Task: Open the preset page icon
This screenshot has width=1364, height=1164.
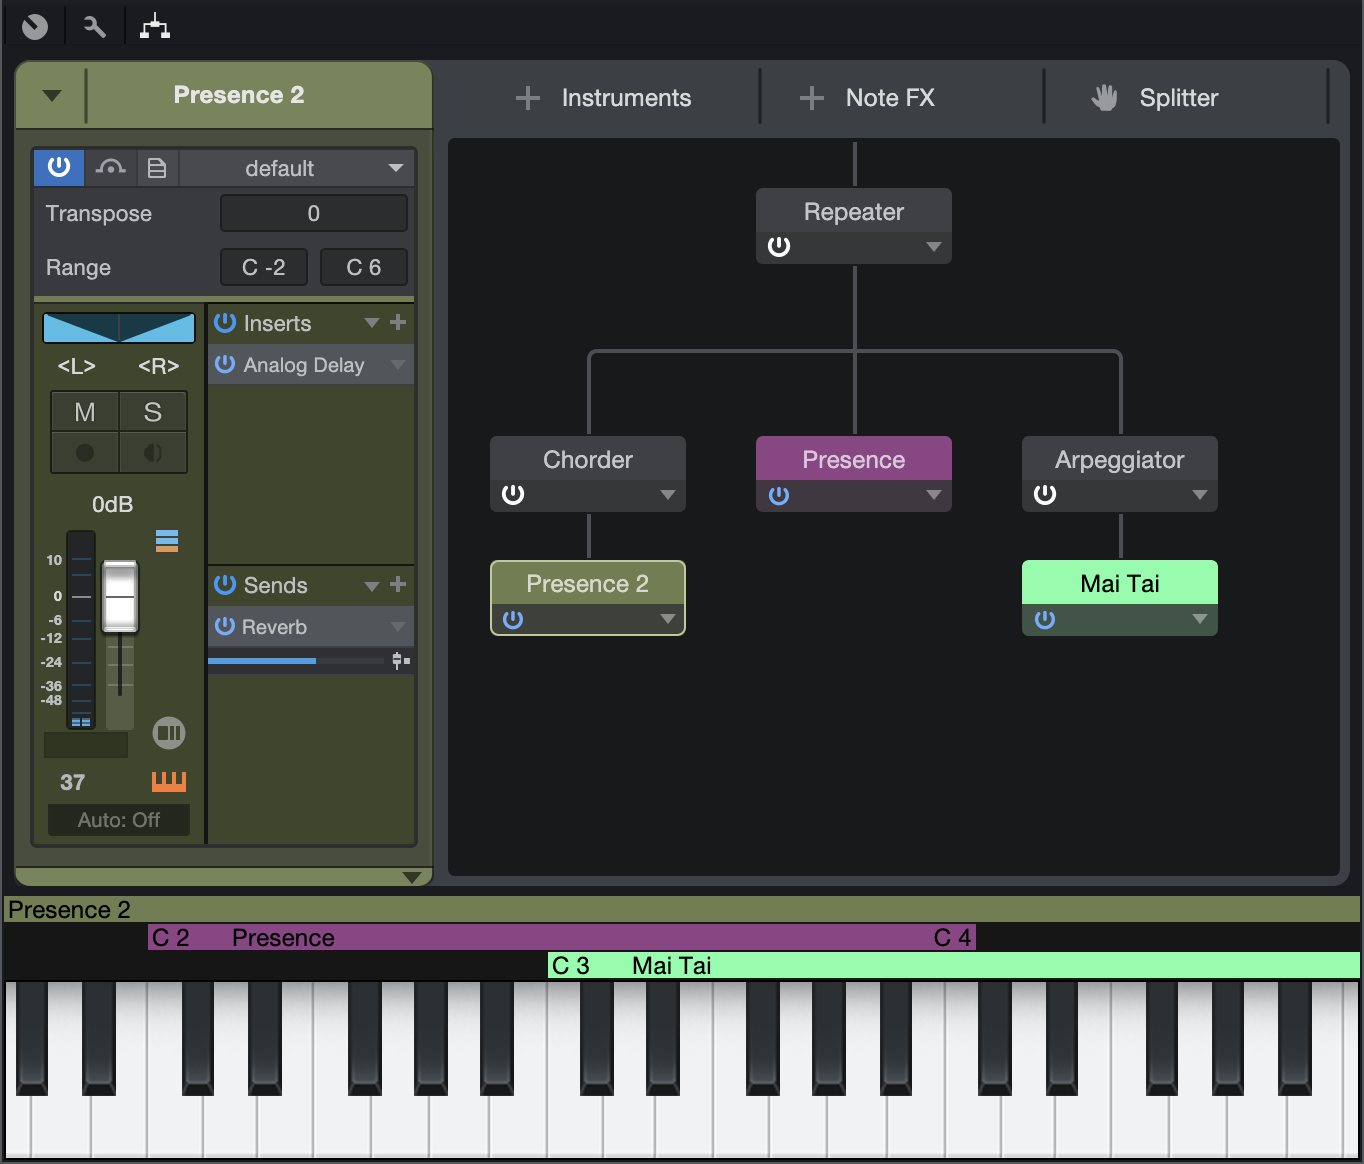Action: tap(157, 167)
